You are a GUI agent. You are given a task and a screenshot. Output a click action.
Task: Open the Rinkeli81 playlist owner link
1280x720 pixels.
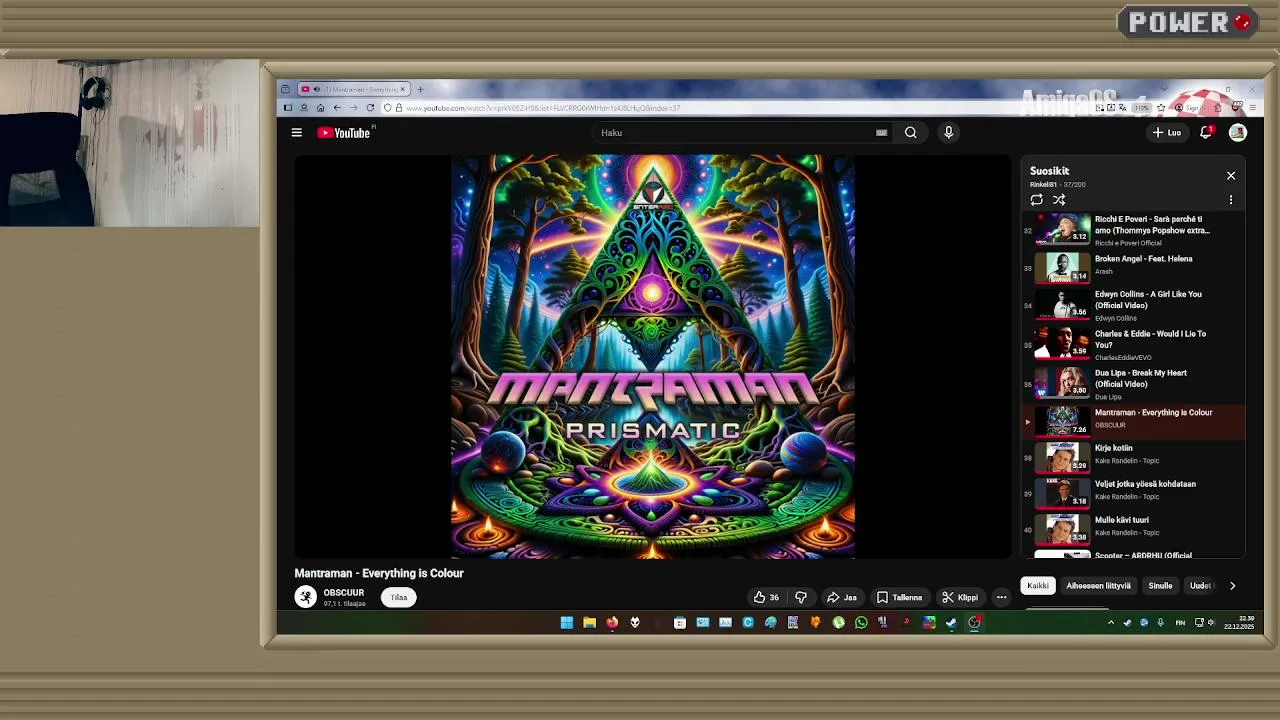pyautogui.click(x=1043, y=185)
